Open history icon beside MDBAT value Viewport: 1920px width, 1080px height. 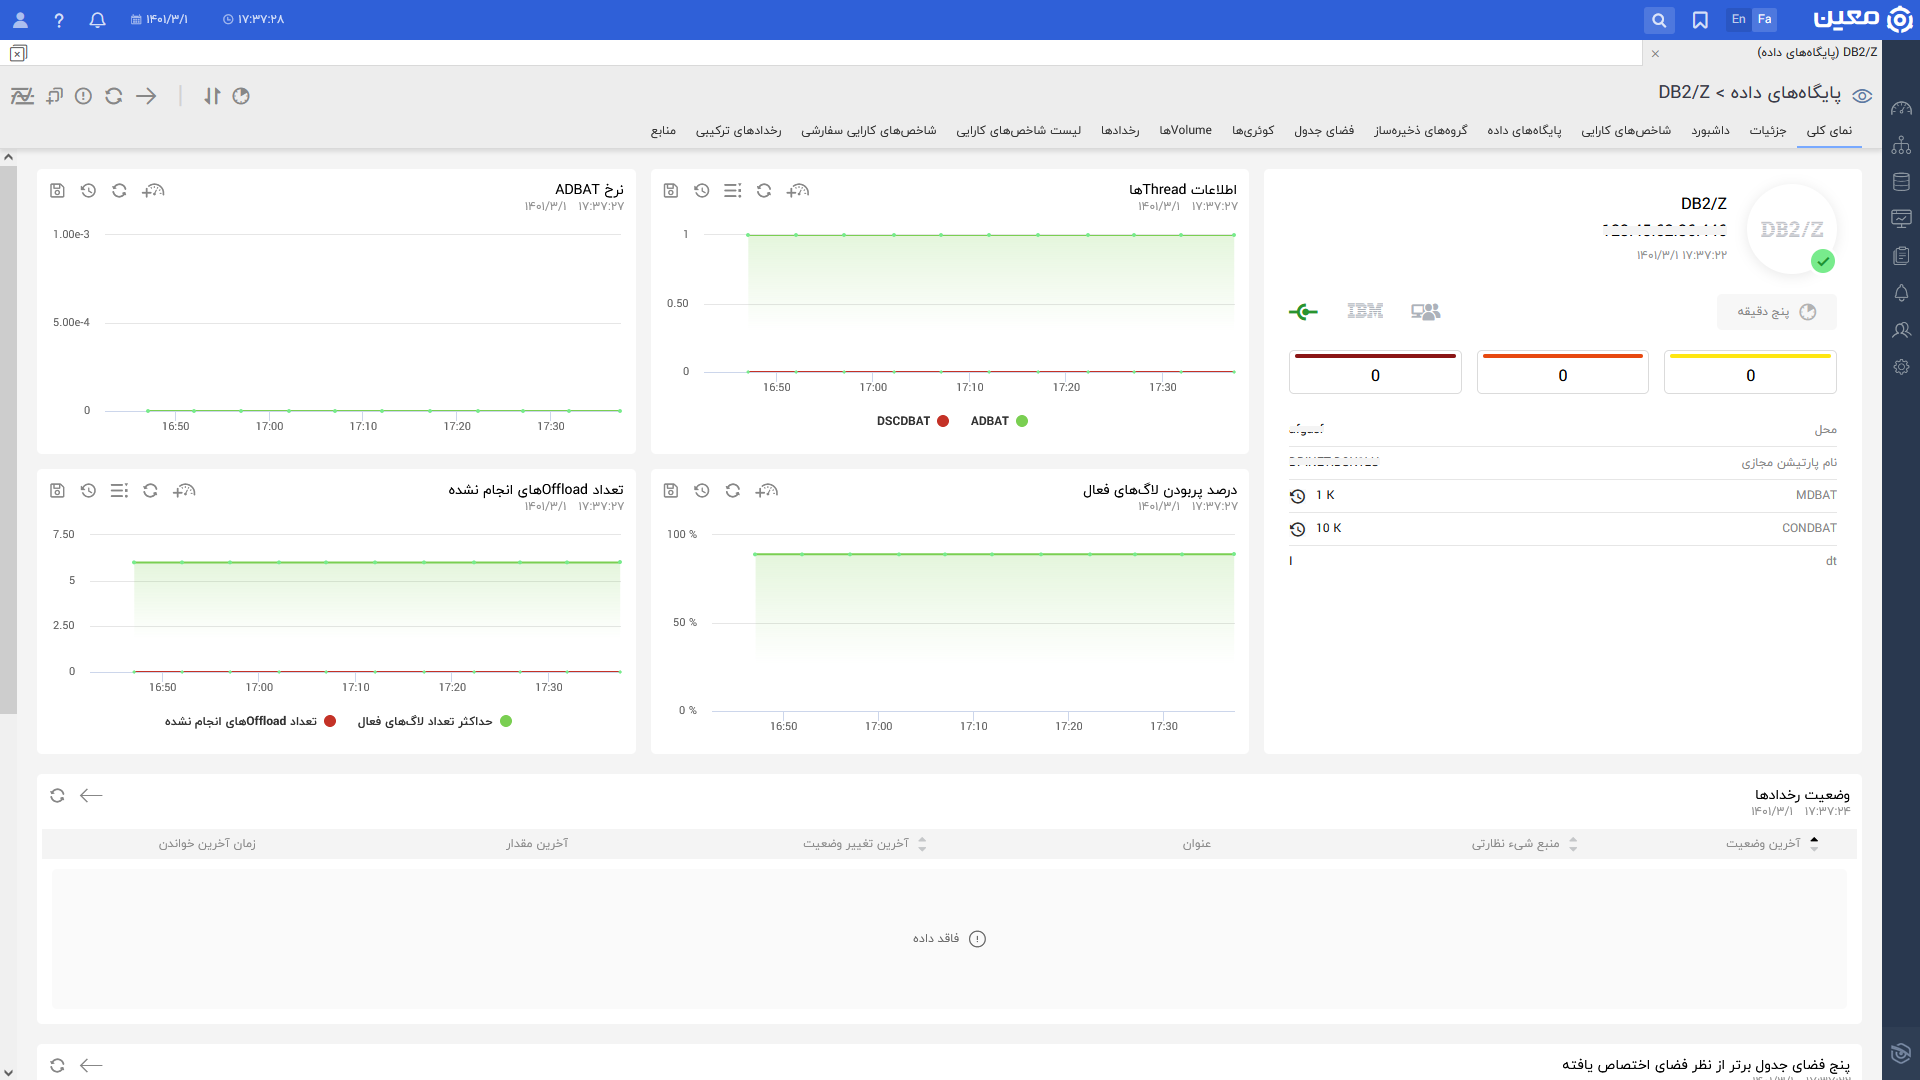tap(1297, 496)
